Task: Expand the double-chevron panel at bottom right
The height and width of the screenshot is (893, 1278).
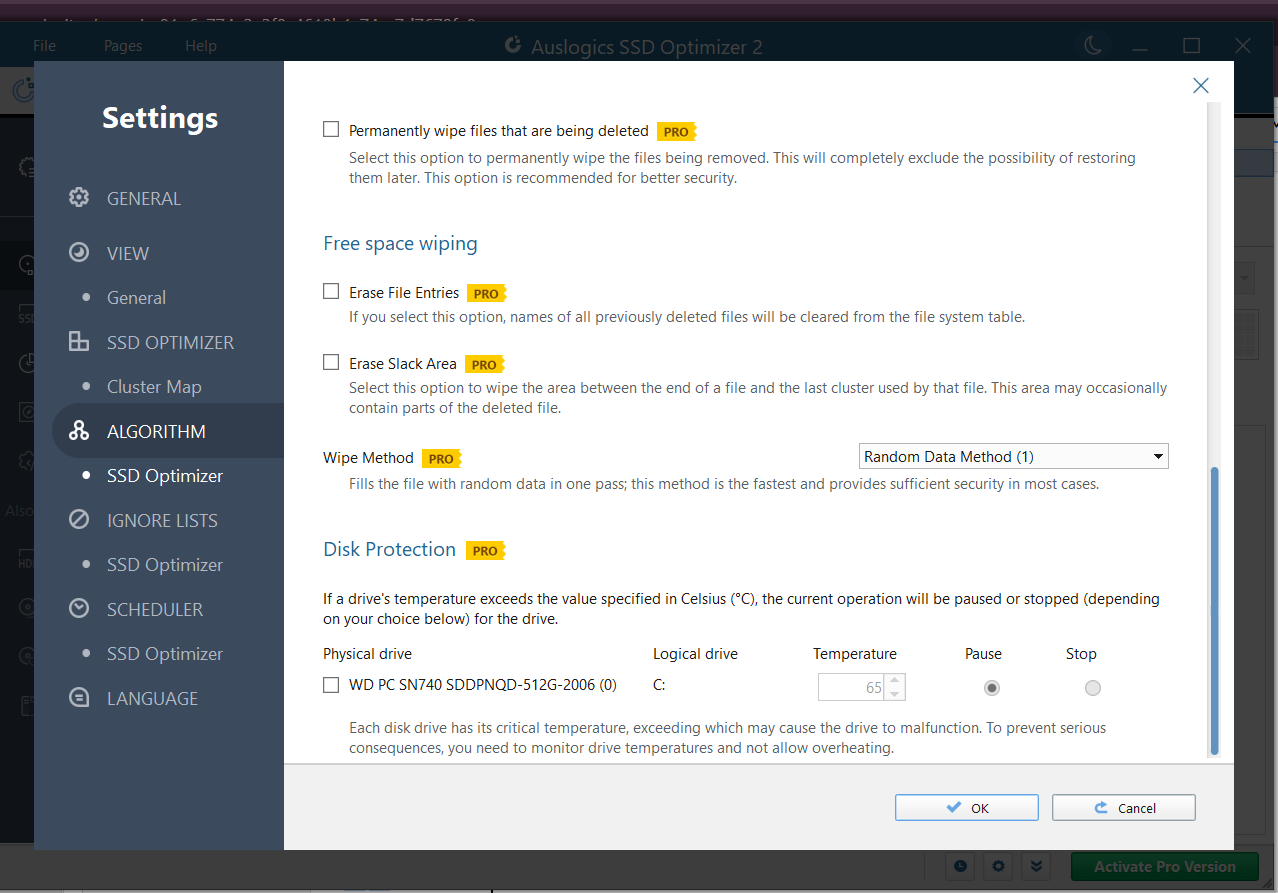Action: tap(1036, 867)
